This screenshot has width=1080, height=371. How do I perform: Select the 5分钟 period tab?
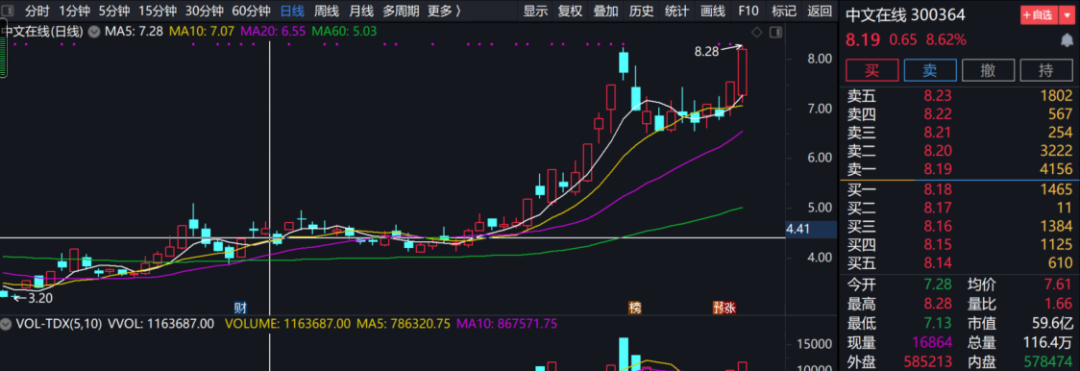point(113,11)
